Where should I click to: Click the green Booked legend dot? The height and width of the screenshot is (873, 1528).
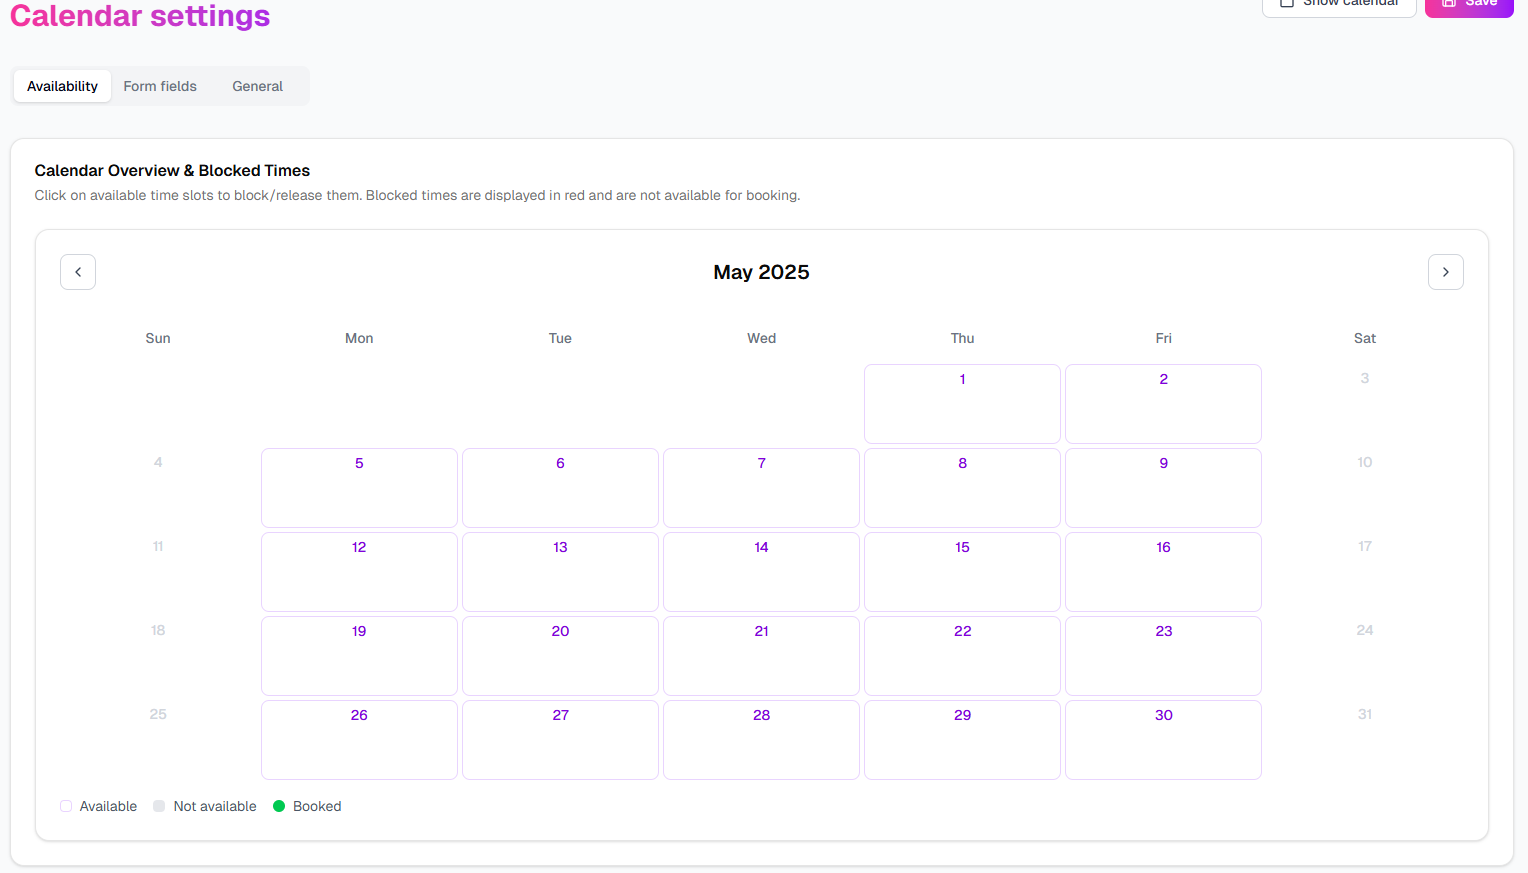[279, 806]
